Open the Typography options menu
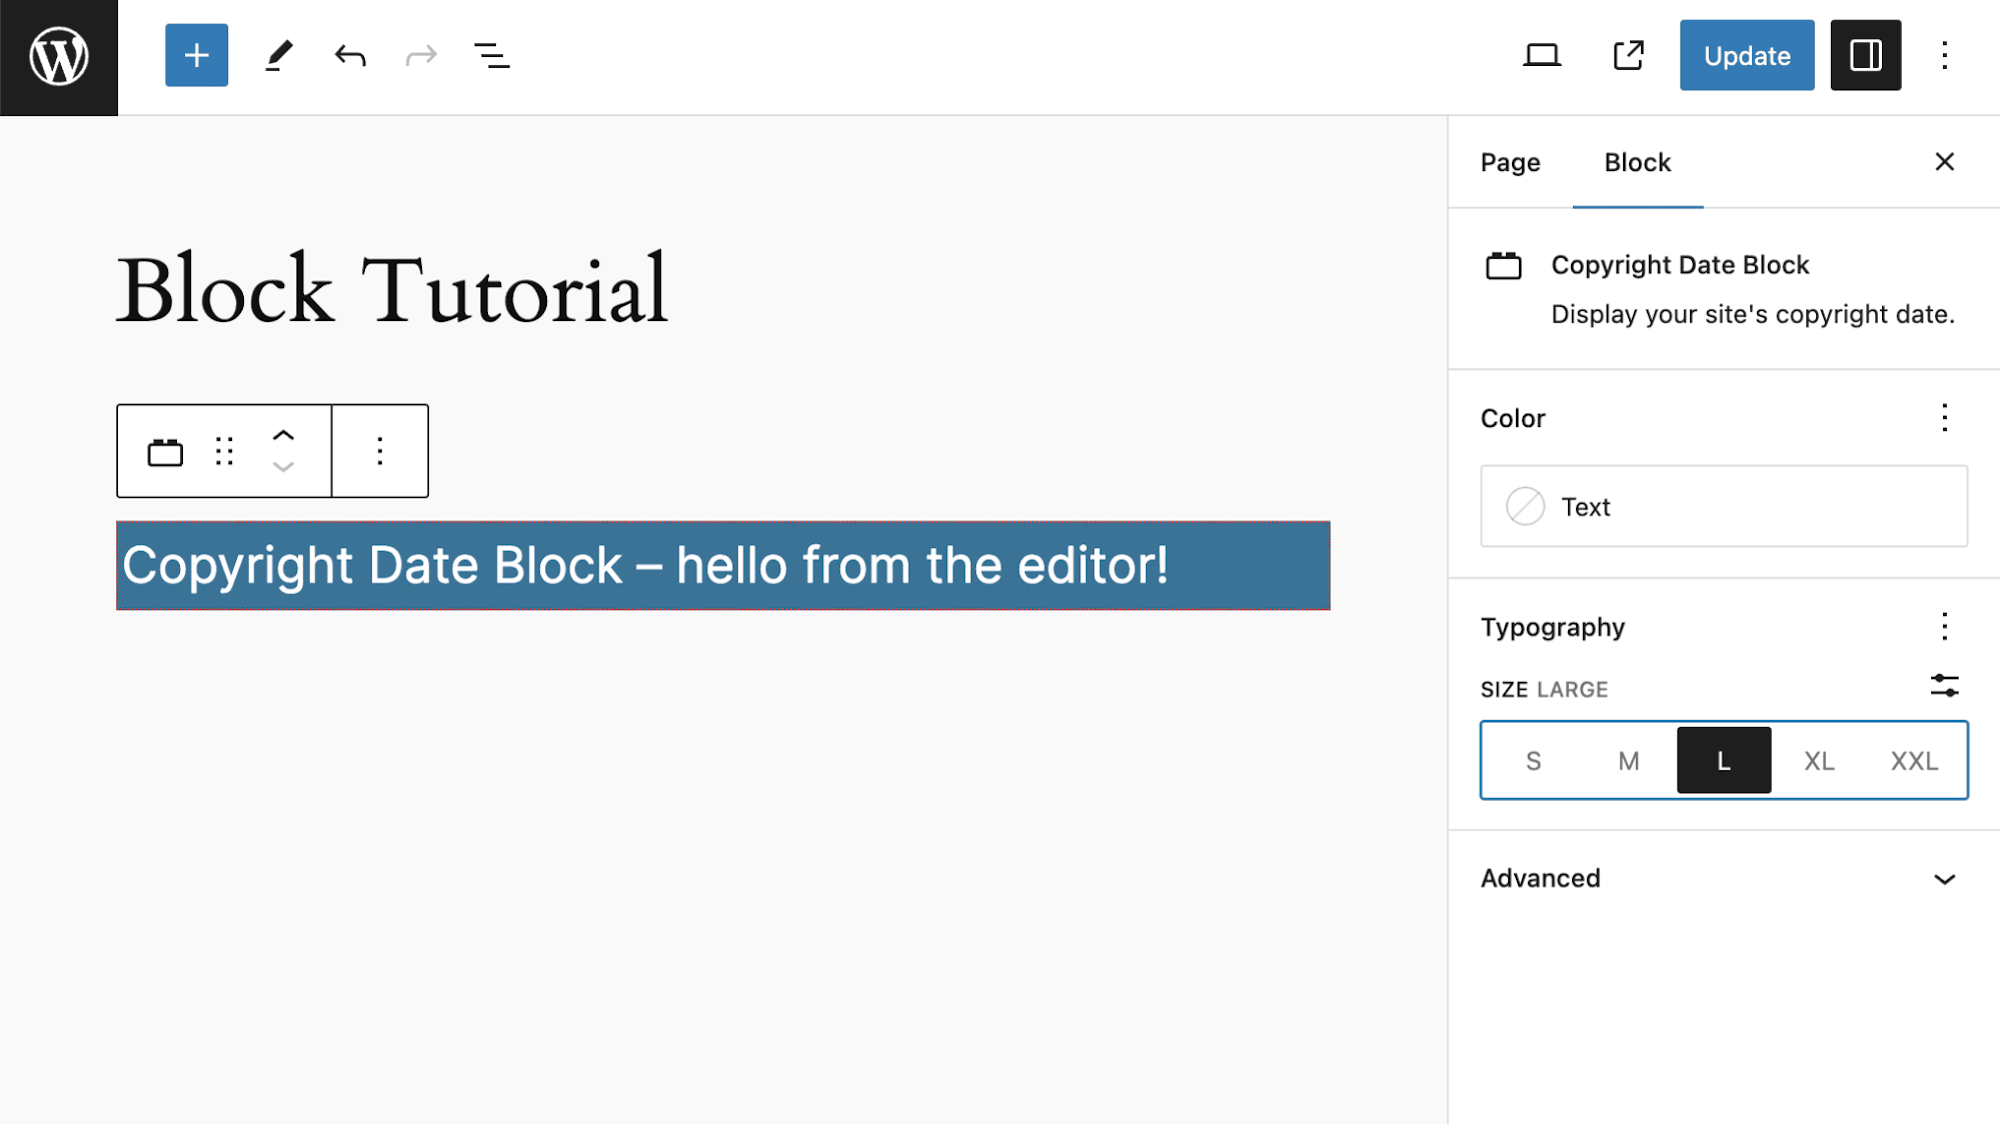The image size is (2000, 1125). (1944, 626)
